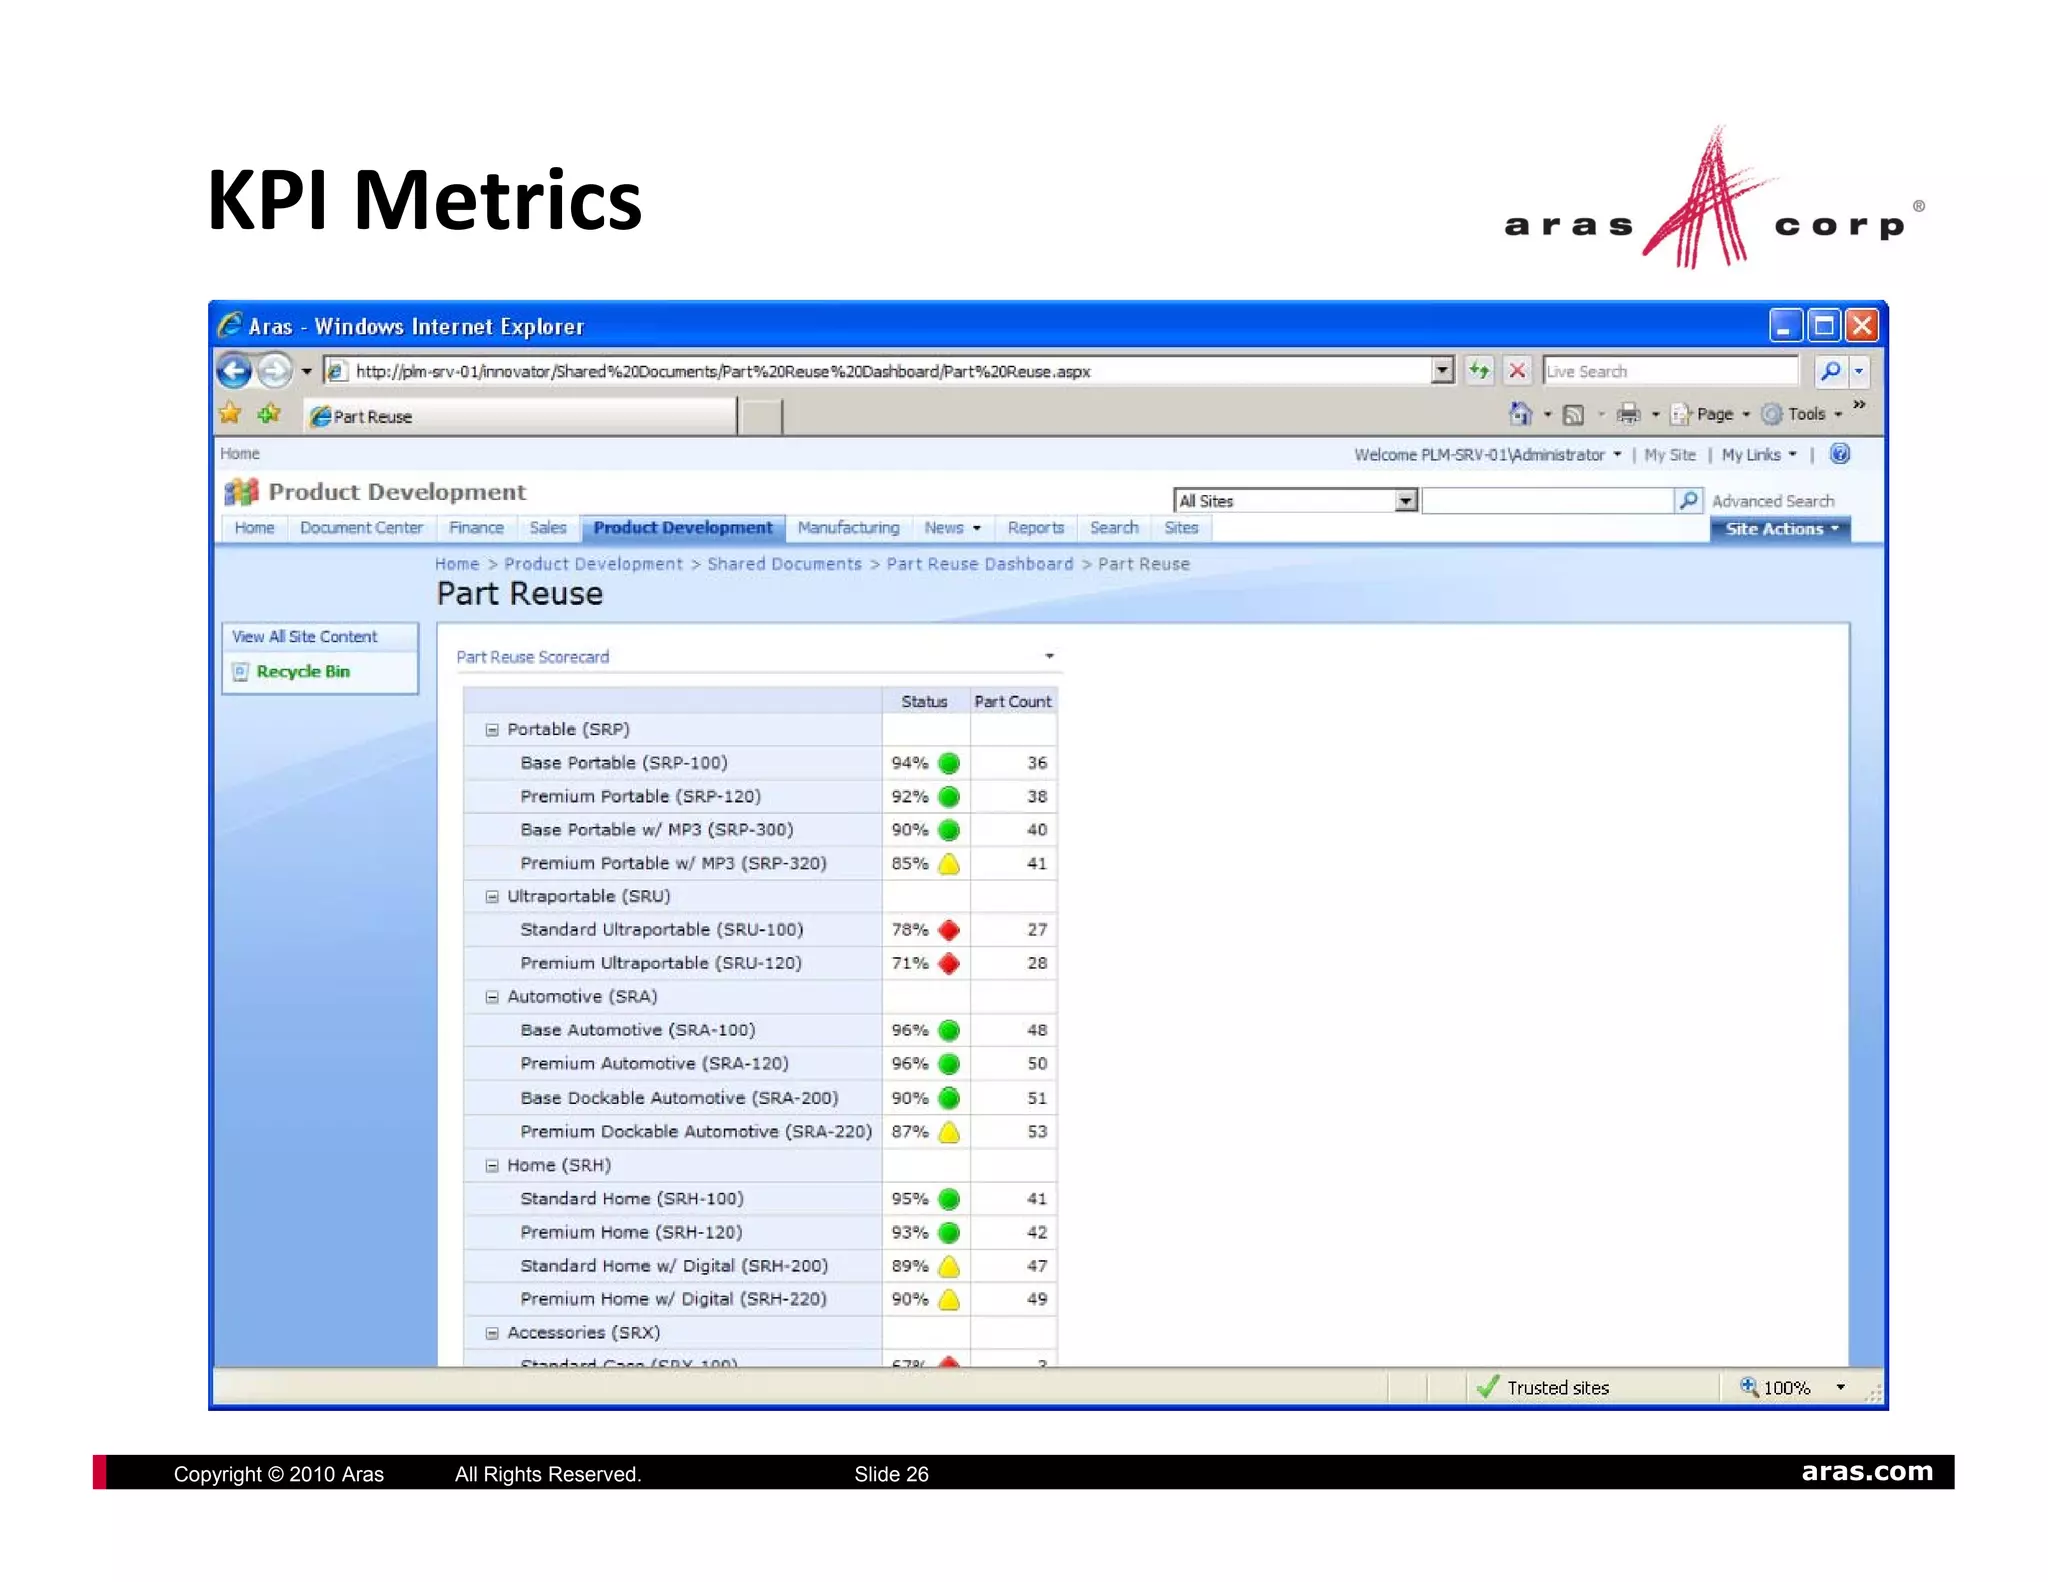Click the Add to Favorites icon
The height and width of the screenshot is (1582, 2048).
coord(268,413)
